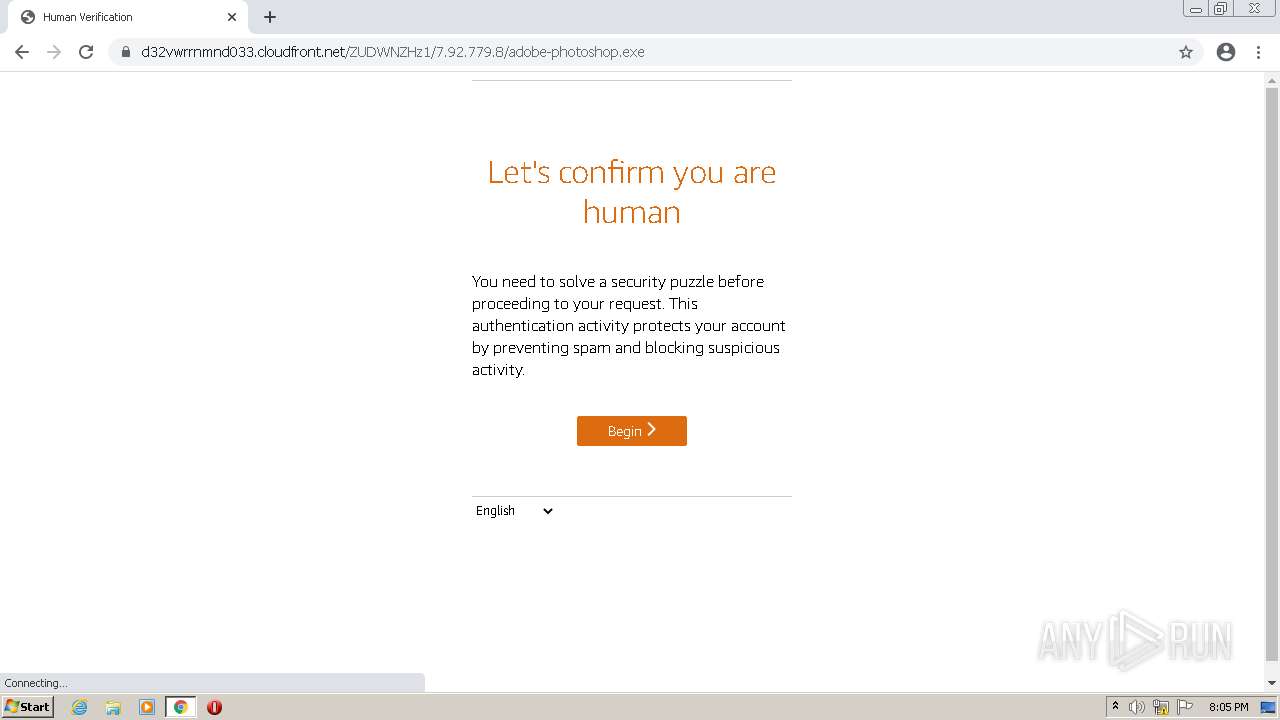Open the Chrome profile avatar icon

point(1226,52)
